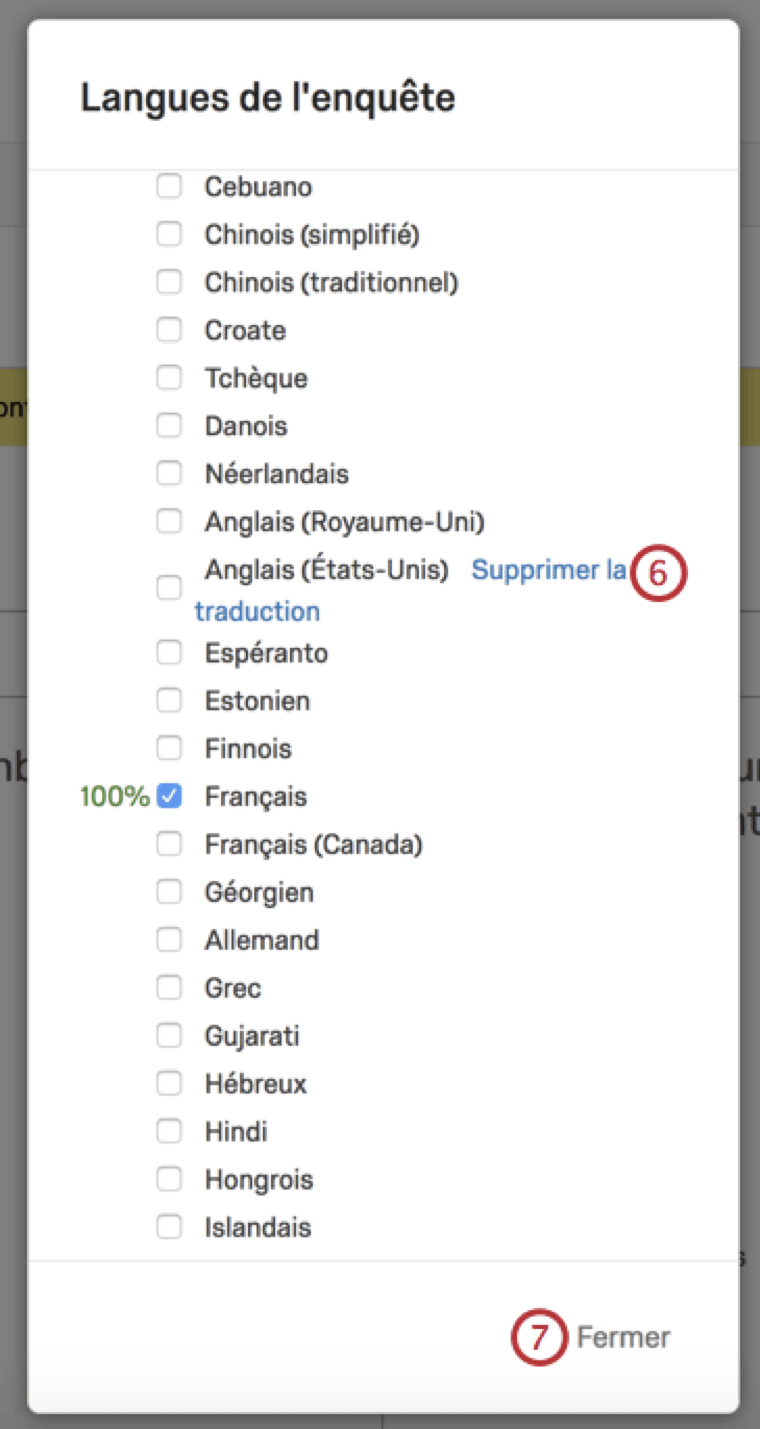Select the Chinois (traditionnel) checkbox

tap(169, 282)
